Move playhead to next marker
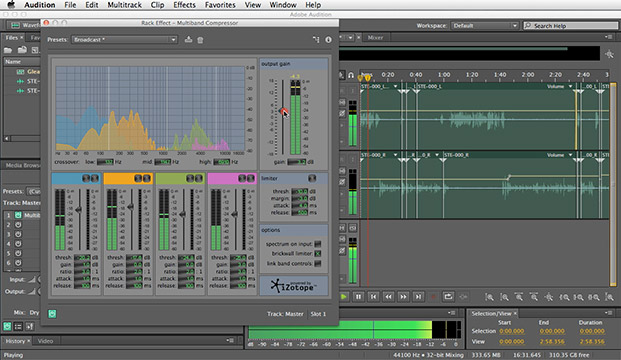 click(418, 296)
